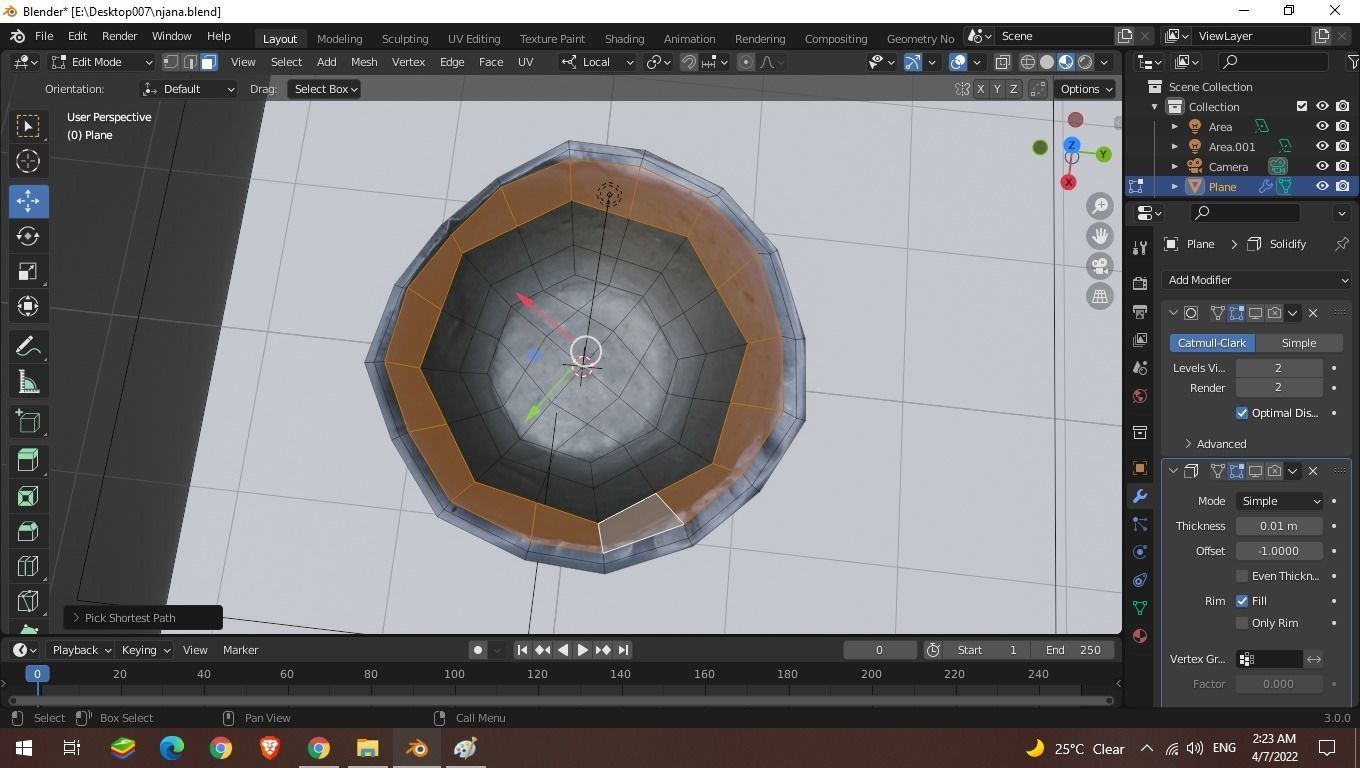Screen dimensions: 1360x768
Task: Uncheck Optimal Display checkbox
Action: (1242, 413)
